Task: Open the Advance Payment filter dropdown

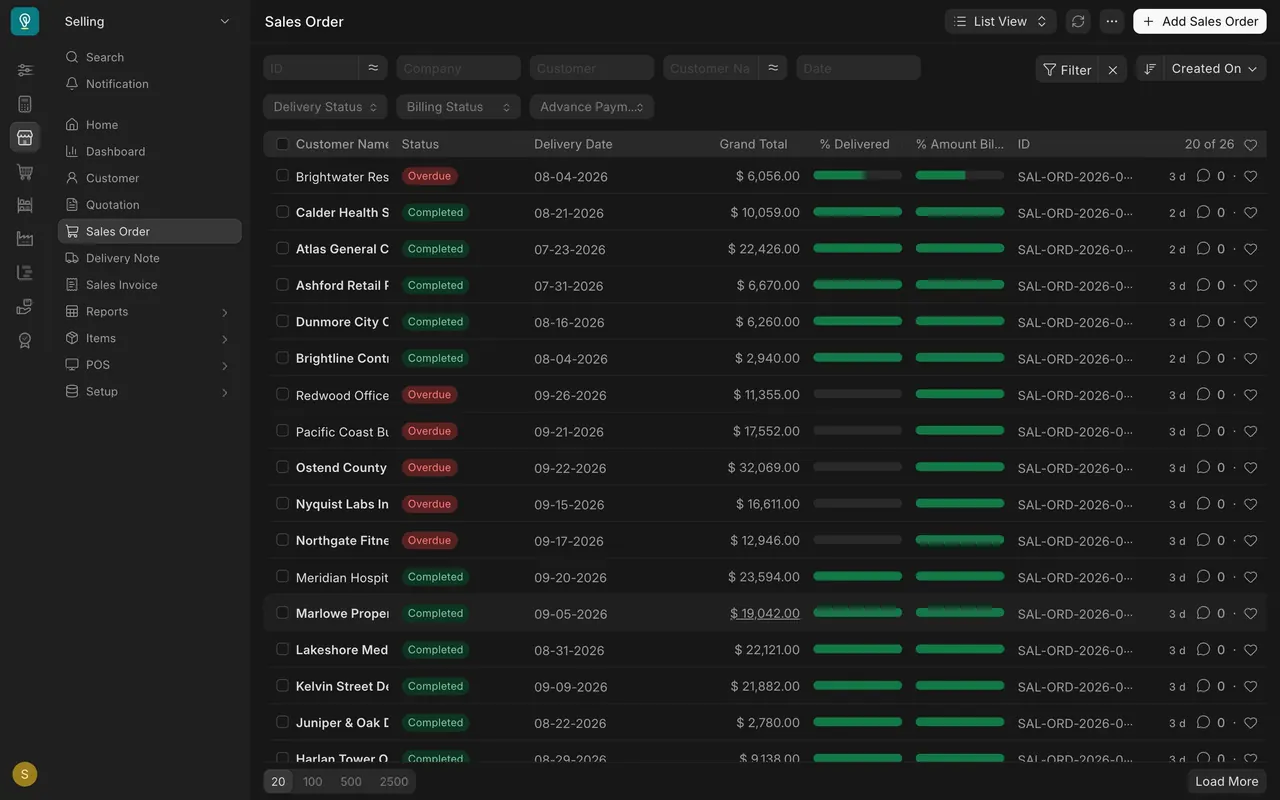Action: click(592, 107)
